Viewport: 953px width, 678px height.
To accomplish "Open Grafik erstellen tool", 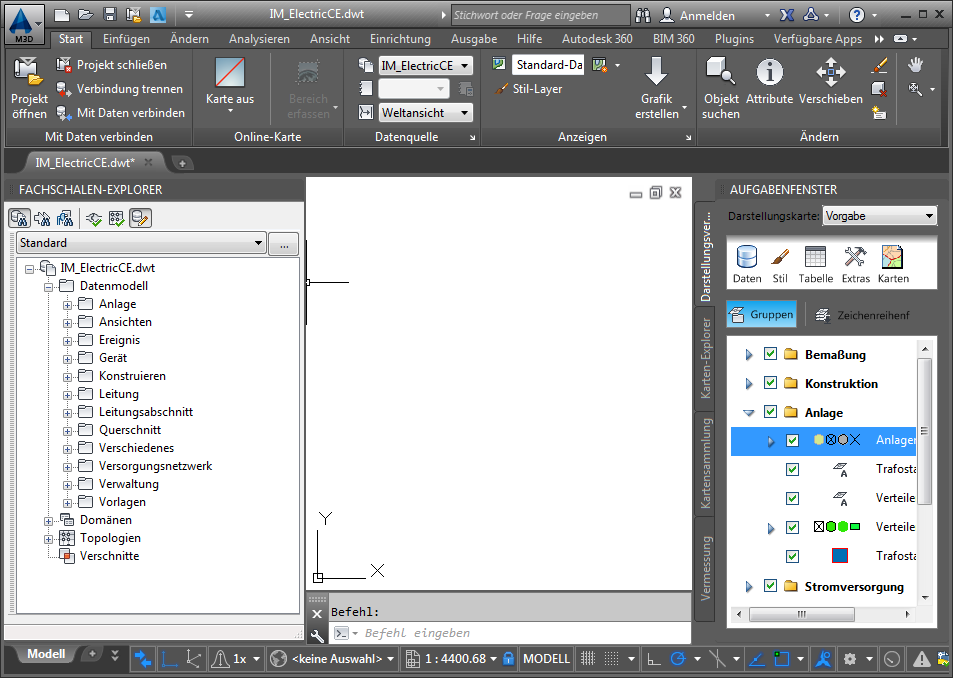I will (656, 87).
